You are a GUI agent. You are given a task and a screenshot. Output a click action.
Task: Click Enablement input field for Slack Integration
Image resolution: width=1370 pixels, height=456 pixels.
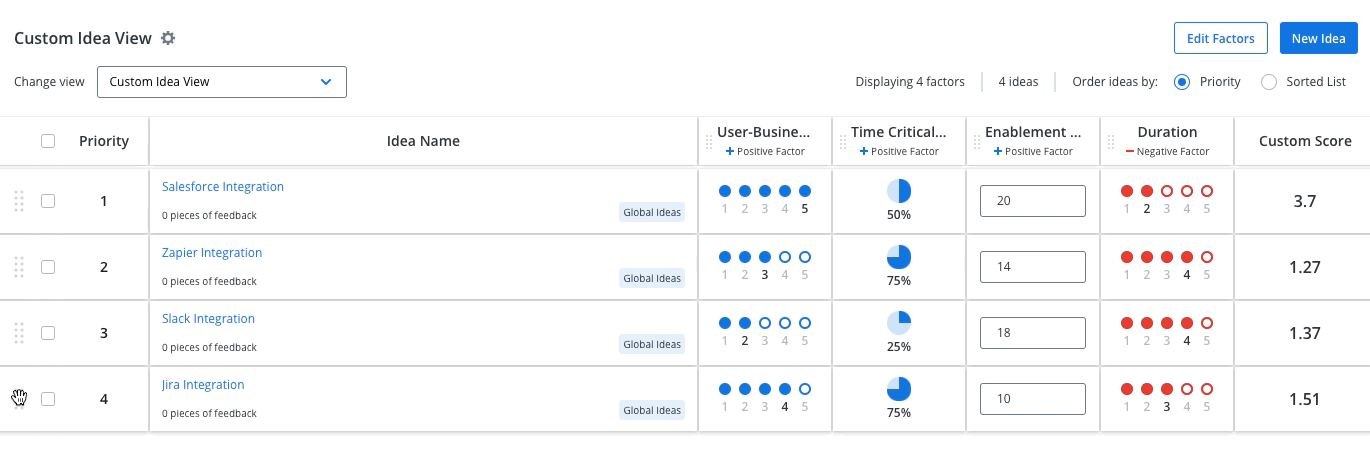1032,333
